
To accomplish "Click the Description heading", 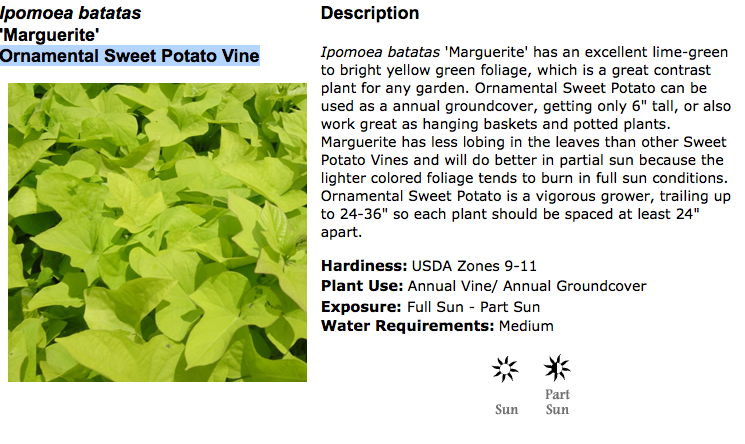I will pos(370,14).
